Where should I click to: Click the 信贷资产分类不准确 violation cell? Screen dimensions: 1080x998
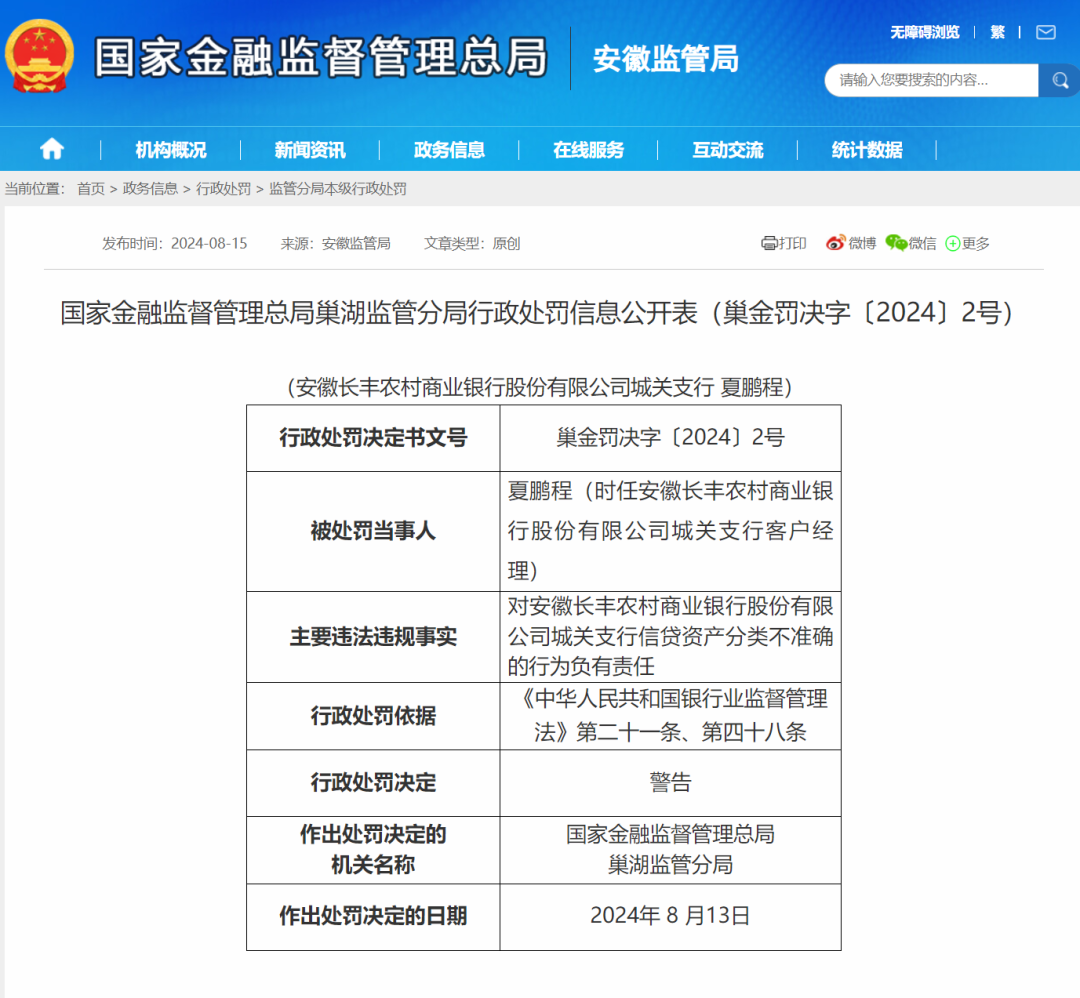click(x=670, y=637)
